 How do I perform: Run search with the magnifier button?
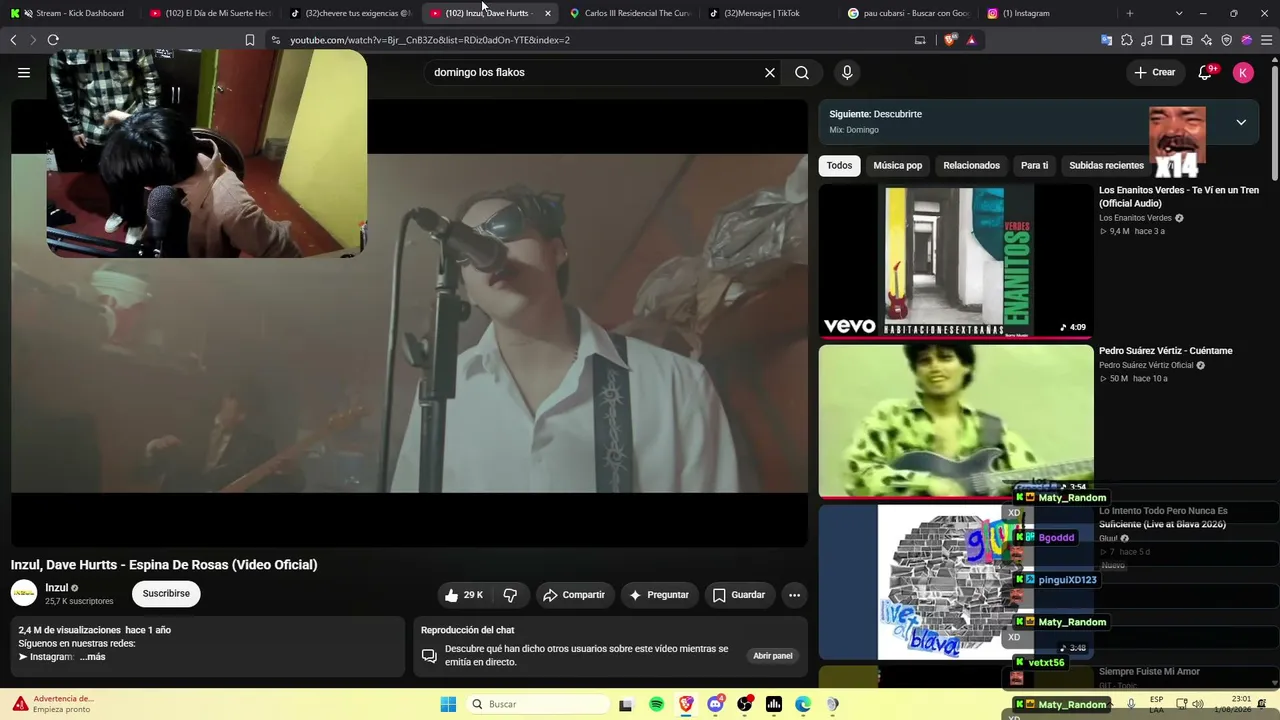802,72
